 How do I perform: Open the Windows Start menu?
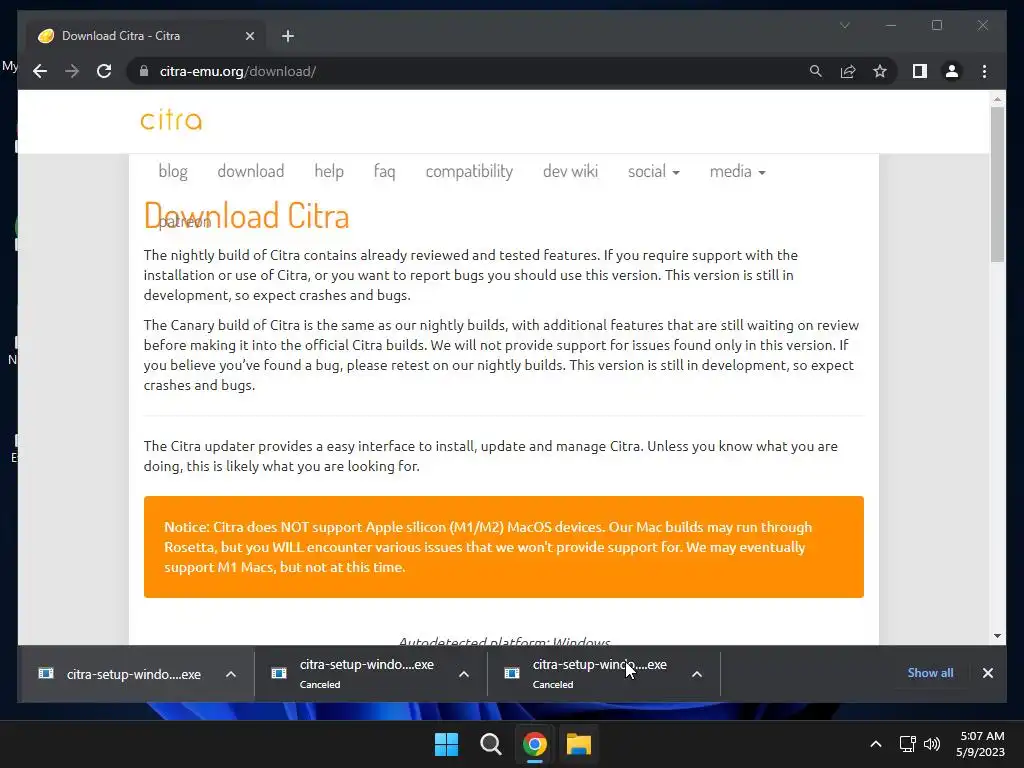point(447,744)
